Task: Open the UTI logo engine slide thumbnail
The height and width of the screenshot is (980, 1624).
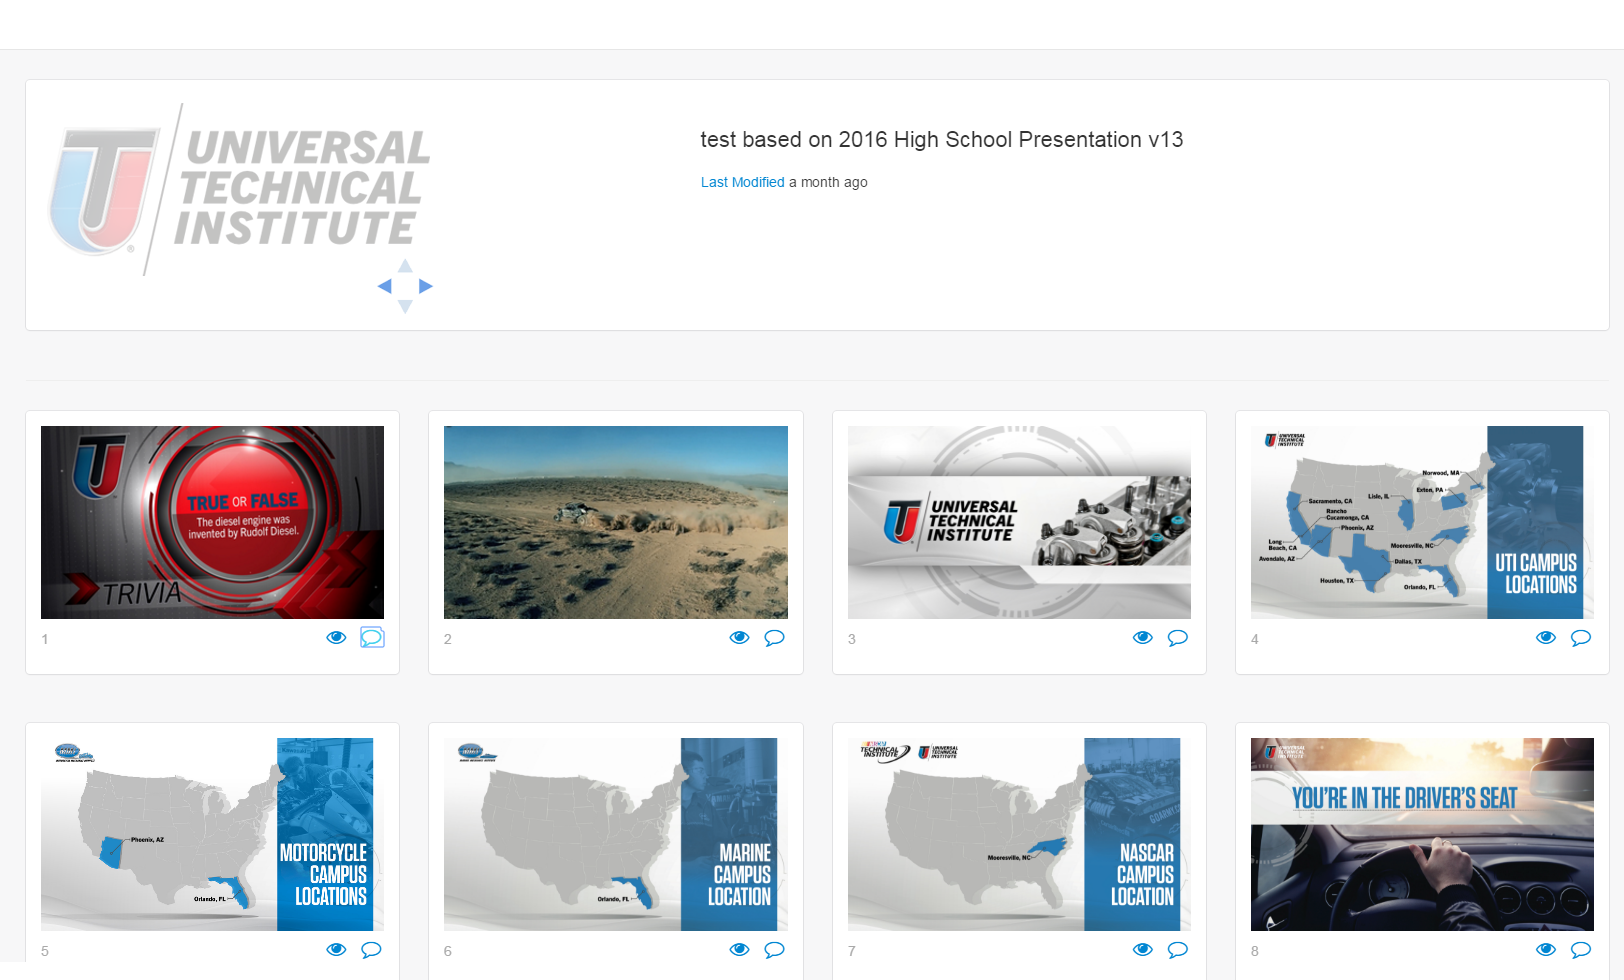Action: pos(1019,522)
